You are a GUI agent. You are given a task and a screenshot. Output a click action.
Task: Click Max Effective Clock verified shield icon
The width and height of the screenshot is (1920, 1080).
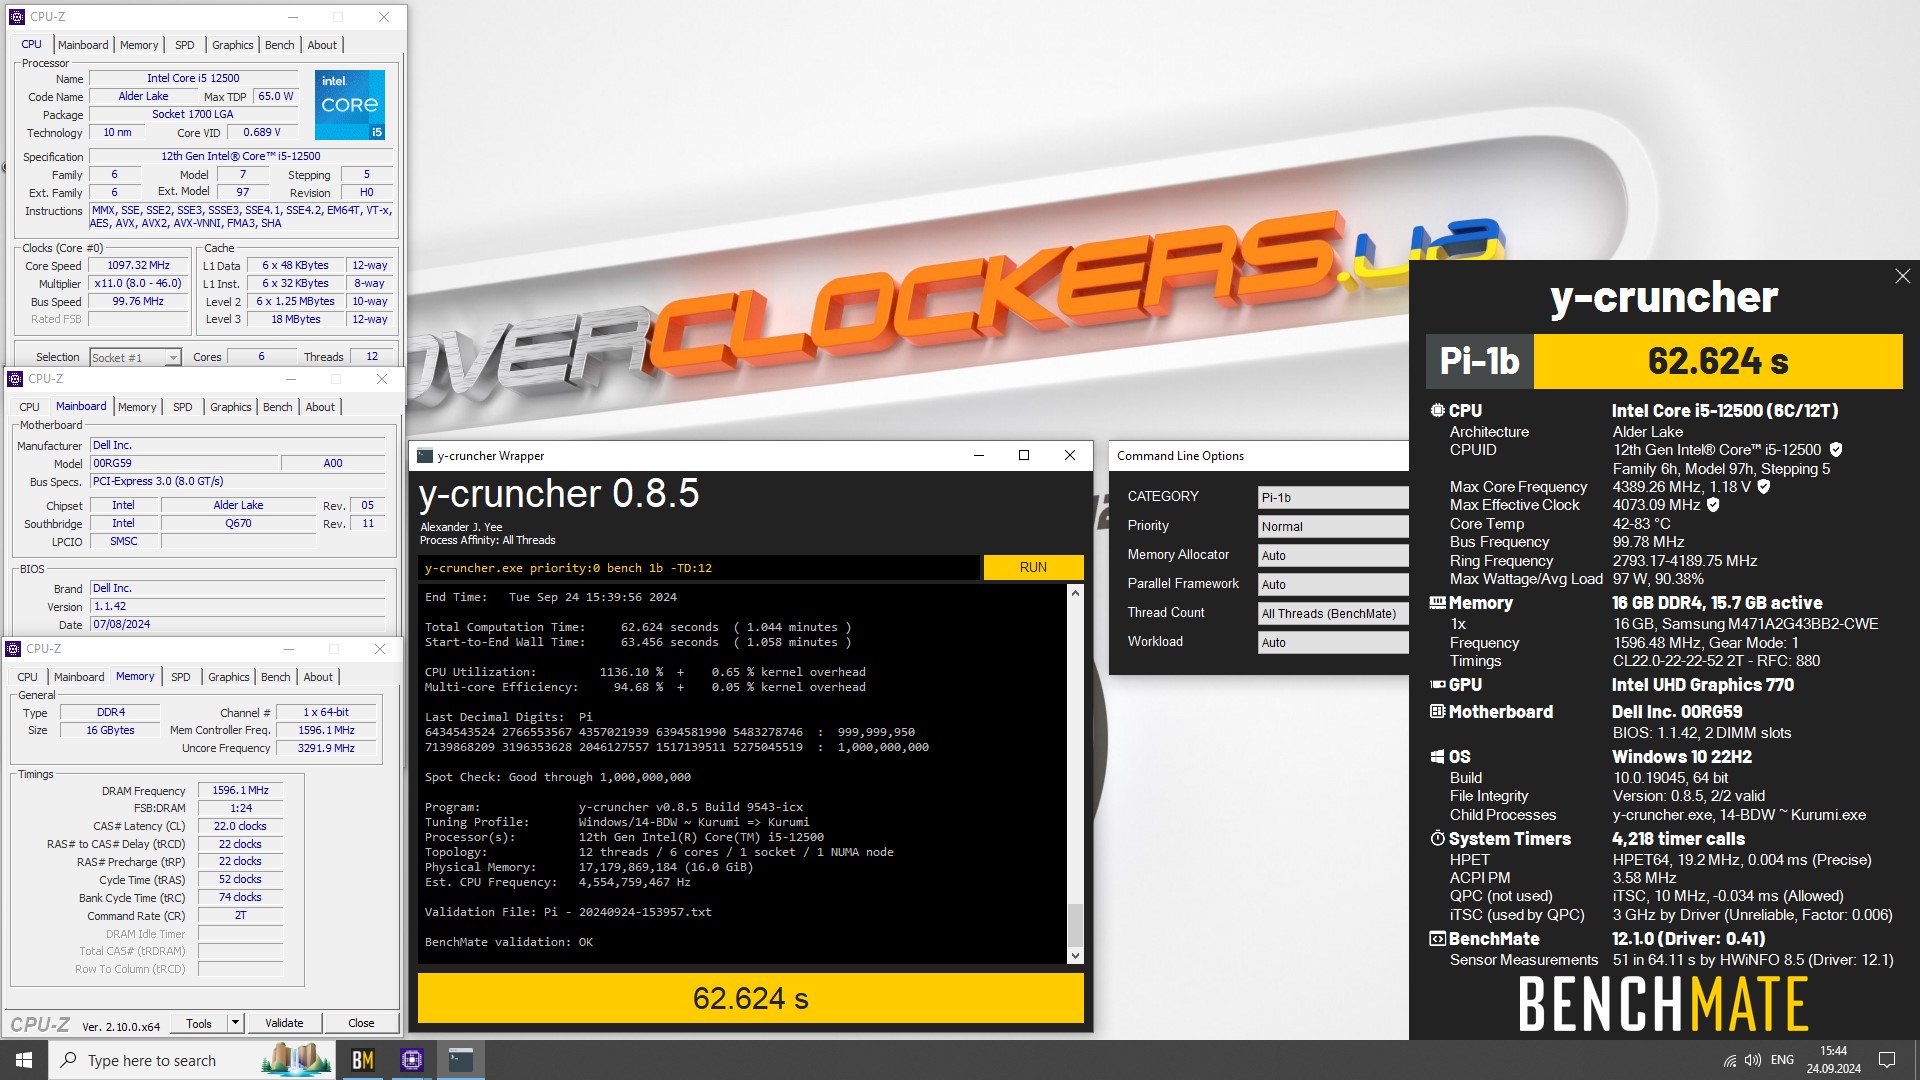1713,505
